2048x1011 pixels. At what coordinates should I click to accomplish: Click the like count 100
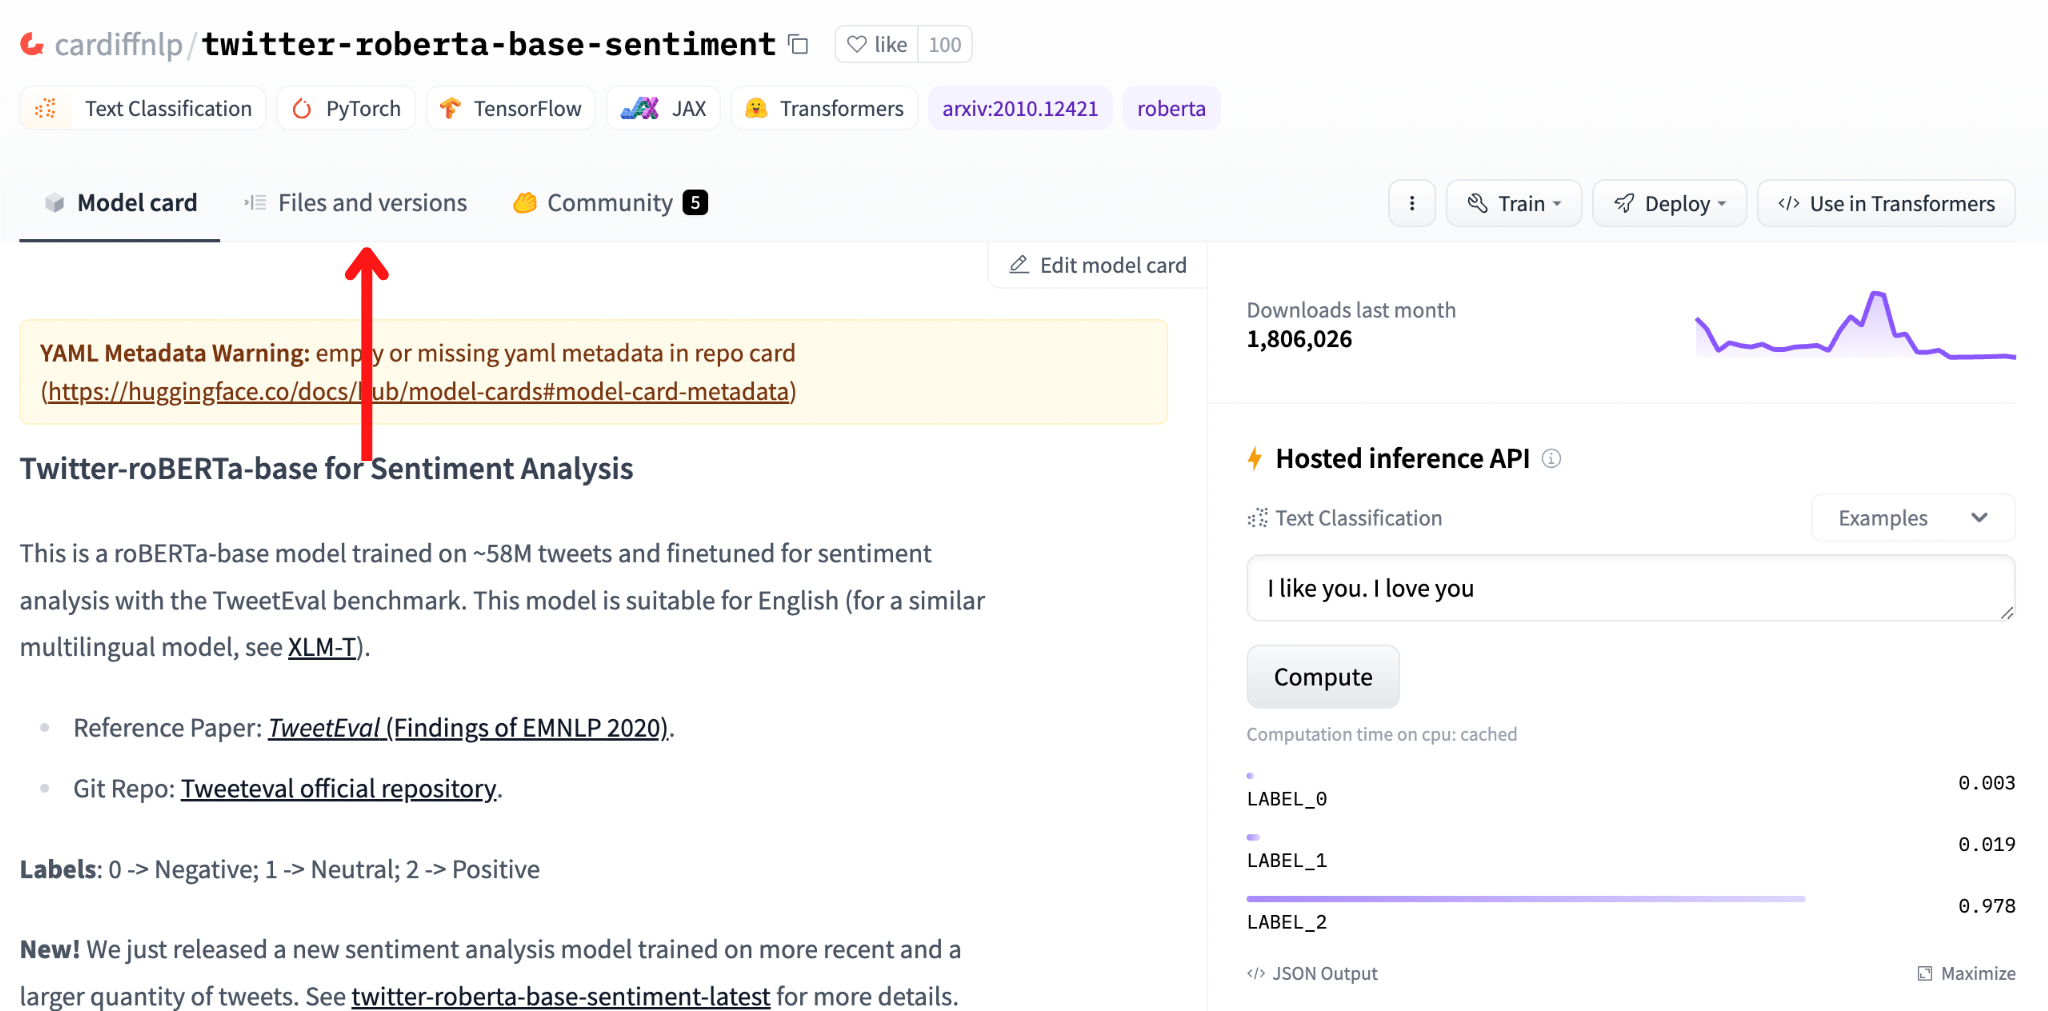click(944, 44)
